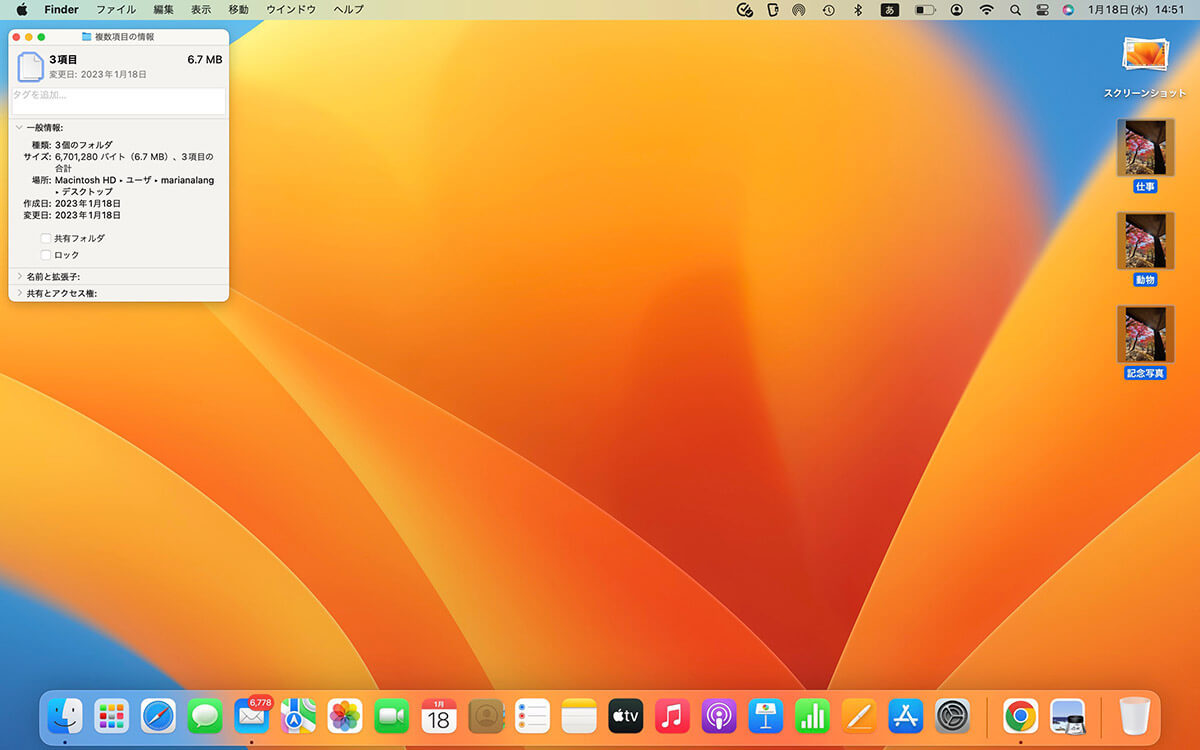Expand the 名前と拡張子 section
Screen dimensions: 1200x750
click(19, 277)
